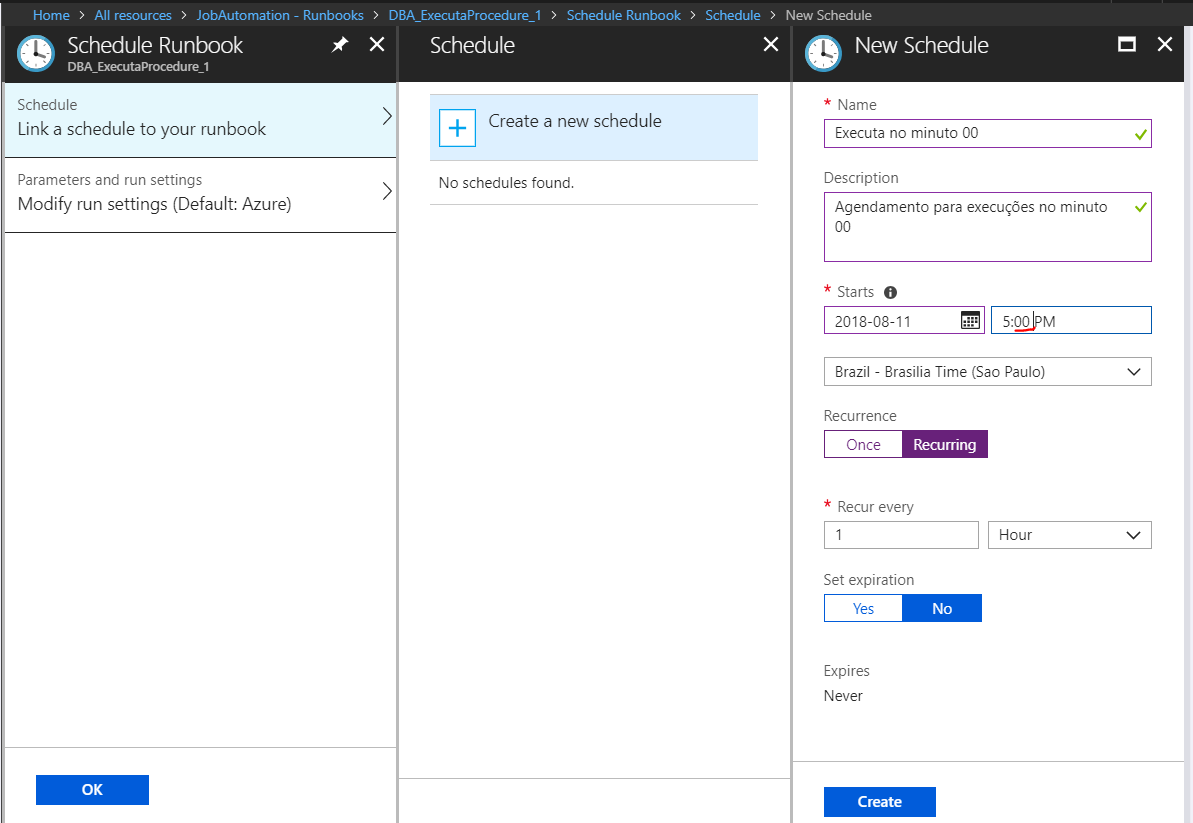Close the Schedule blade
Viewport: 1193px width, 823px height.
pos(770,45)
